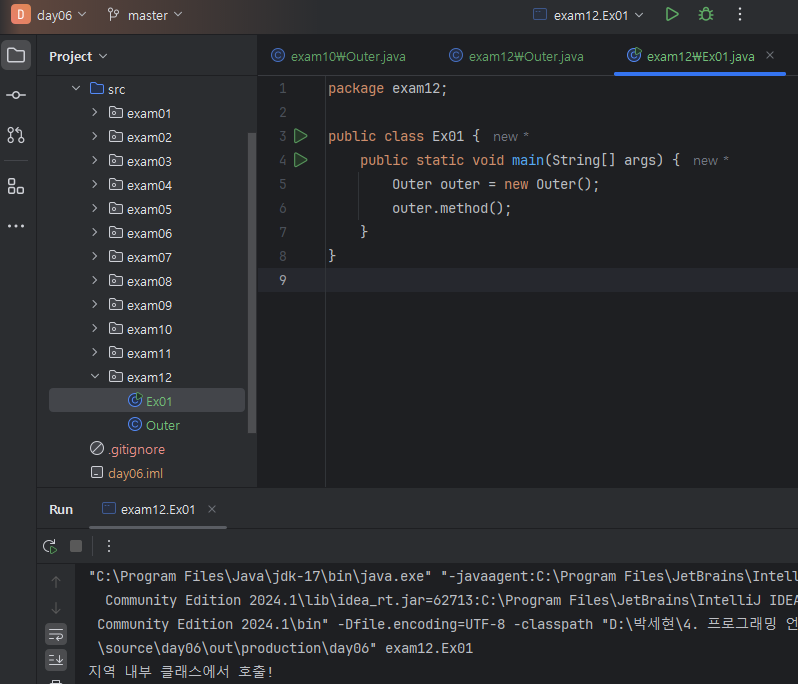Select the exam12.Ex01 tab in Run panel
The height and width of the screenshot is (684, 798).
[x=157, y=509]
